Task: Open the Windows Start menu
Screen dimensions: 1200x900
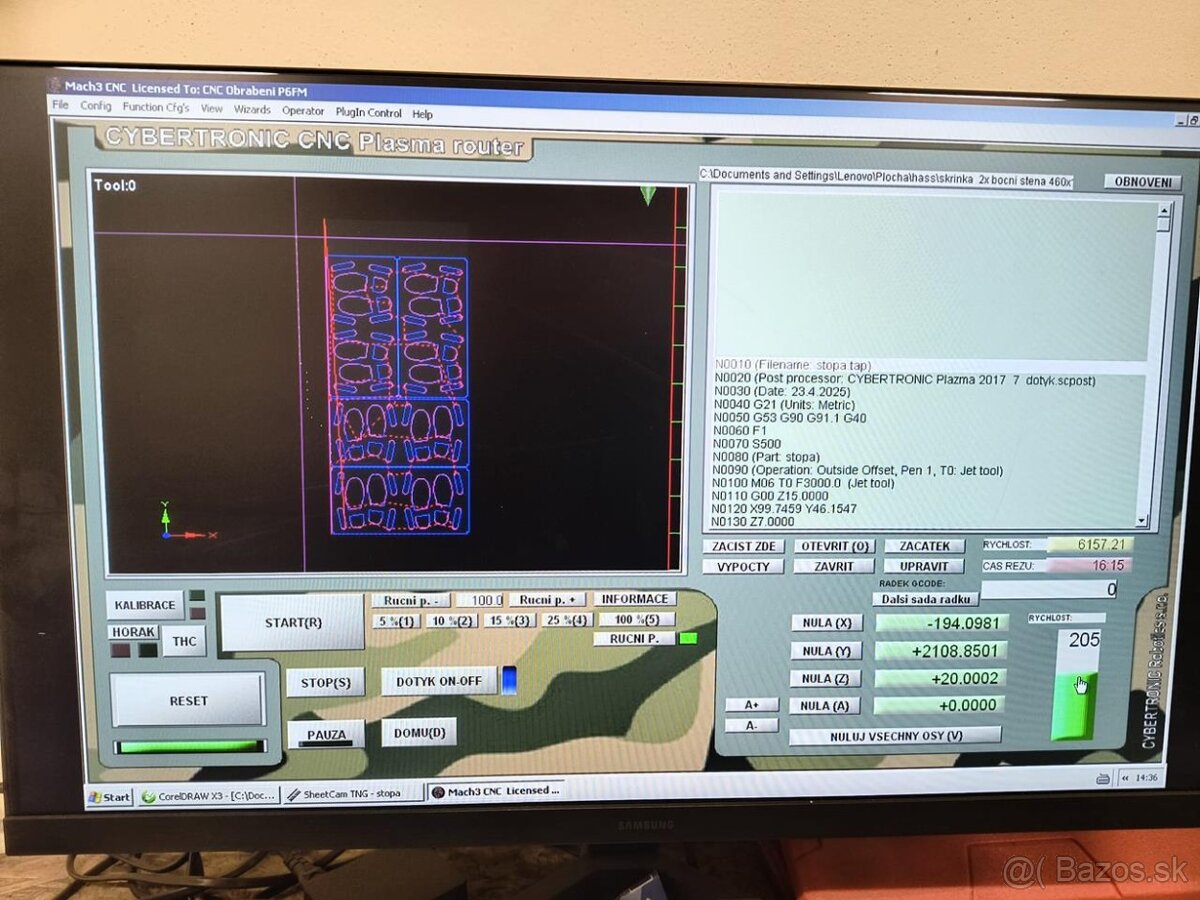Action: (x=110, y=797)
